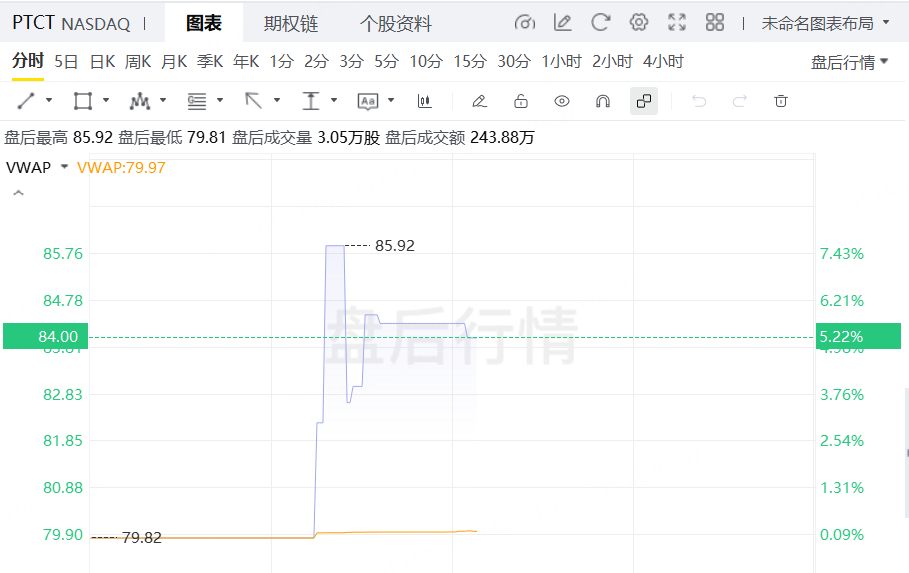Open measure tool dropdown arrow
This screenshot has width=909, height=573.
coord(334,100)
